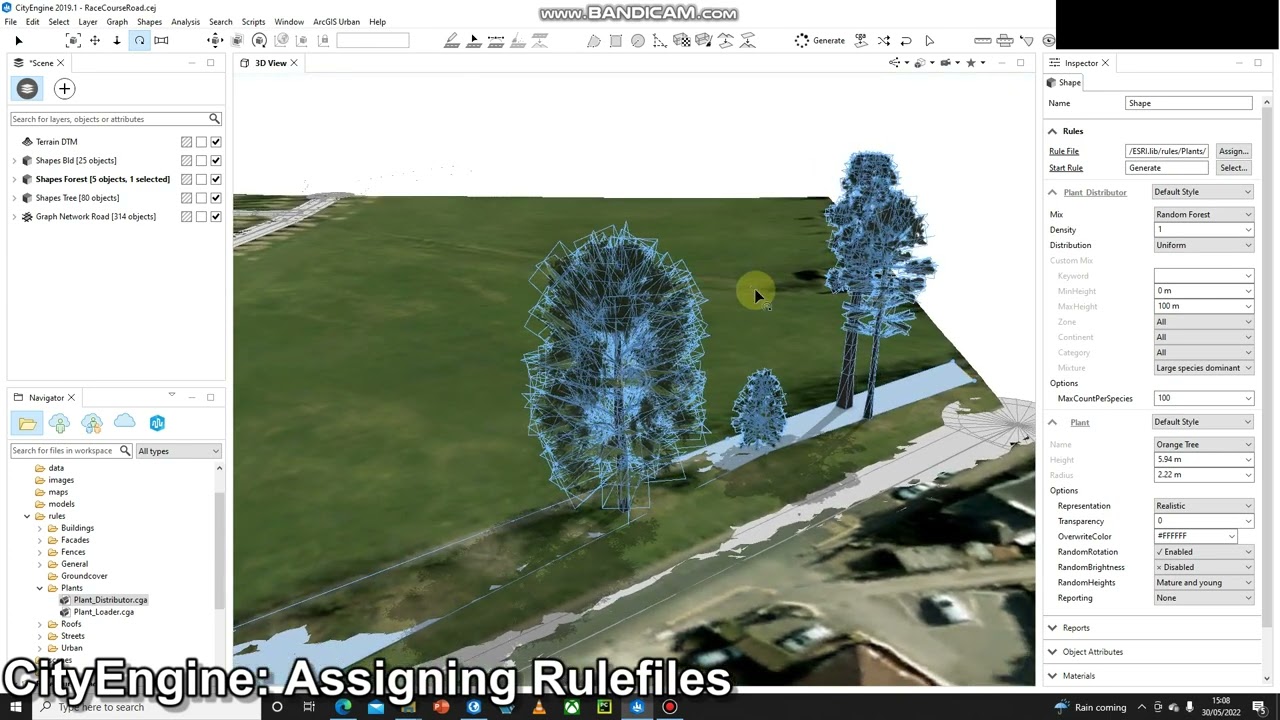Toggle lock box of Shapes Forest layer
The width and height of the screenshot is (1280, 720).
pyautogui.click(x=201, y=179)
